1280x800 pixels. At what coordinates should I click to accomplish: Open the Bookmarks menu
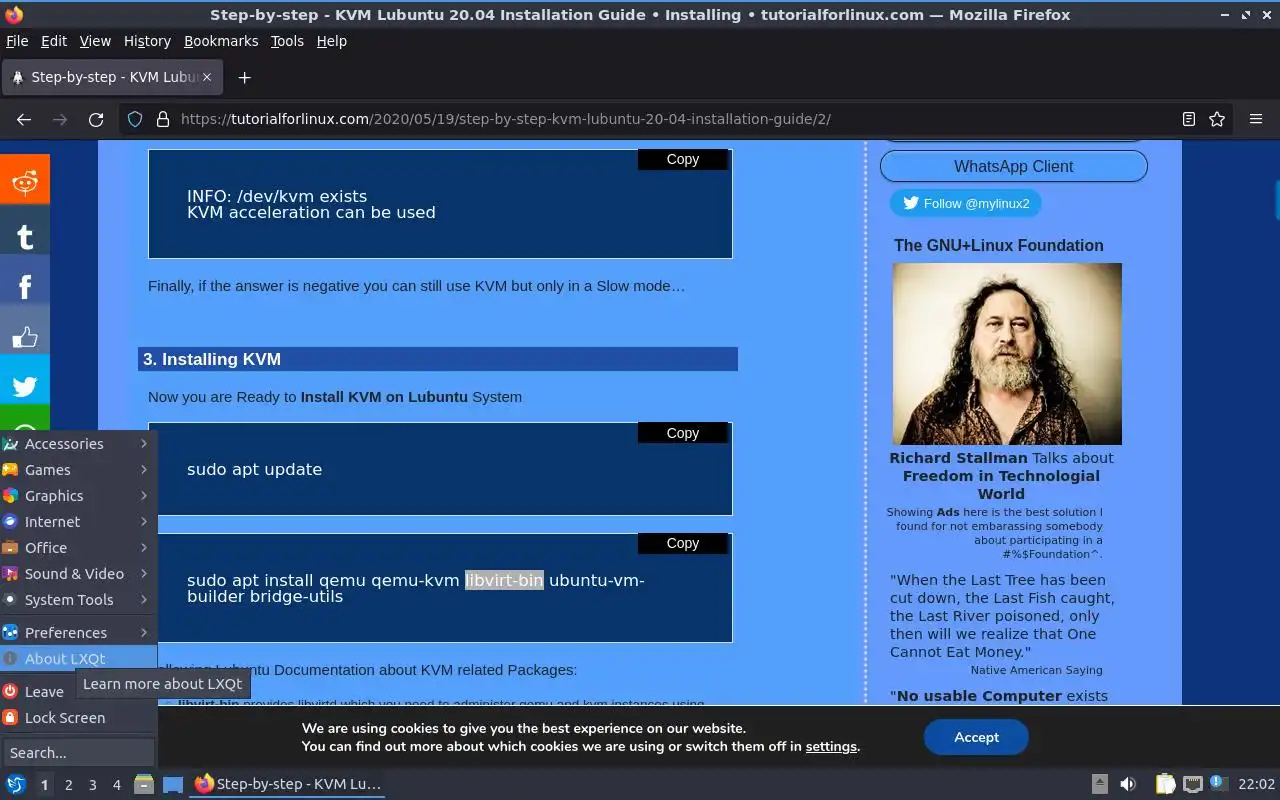221,41
